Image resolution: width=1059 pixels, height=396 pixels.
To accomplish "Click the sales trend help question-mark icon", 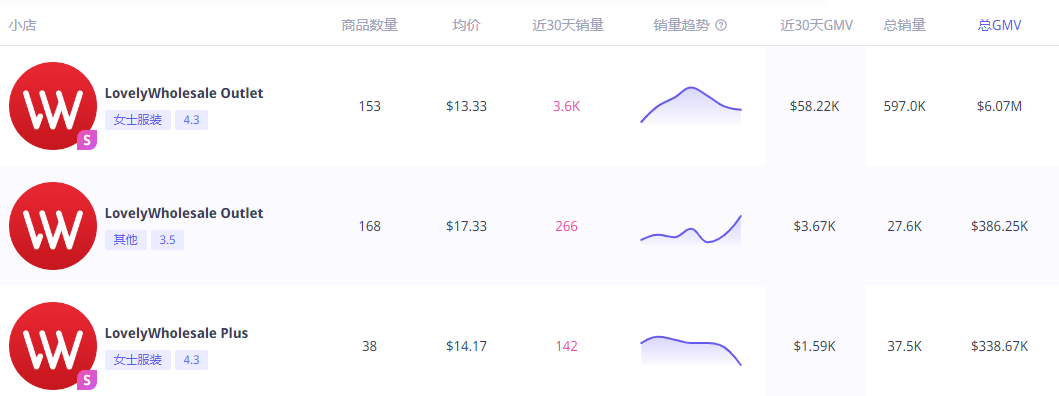I will [x=721, y=26].
